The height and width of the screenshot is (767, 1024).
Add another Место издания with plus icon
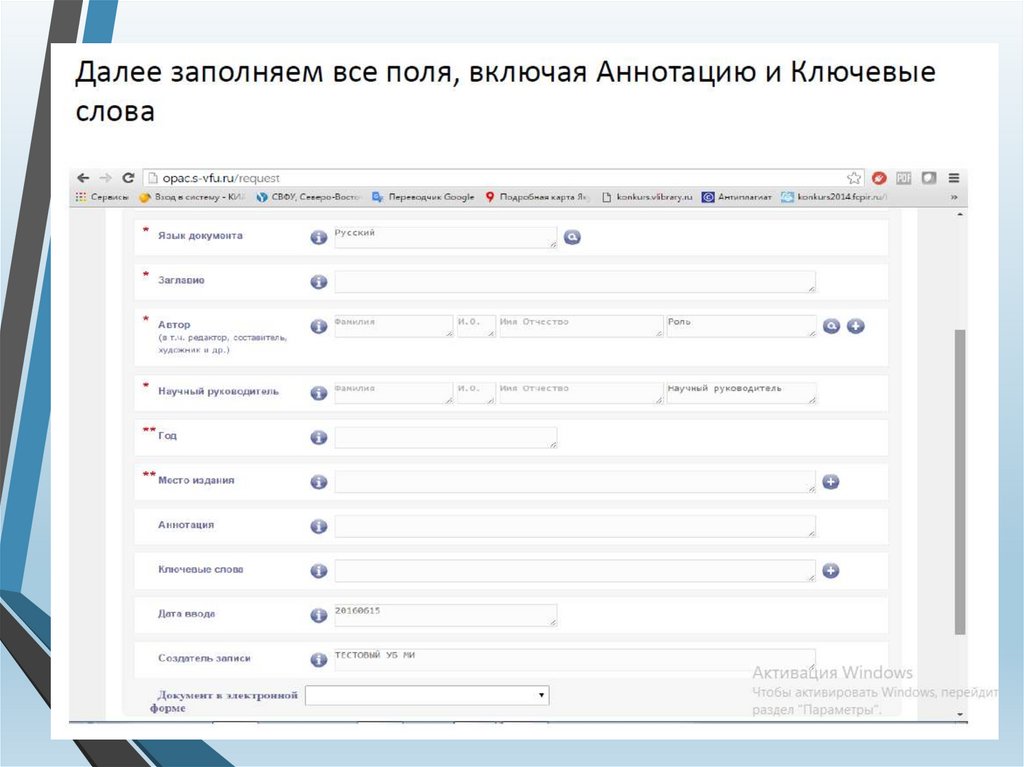click(x=830, y=482)
